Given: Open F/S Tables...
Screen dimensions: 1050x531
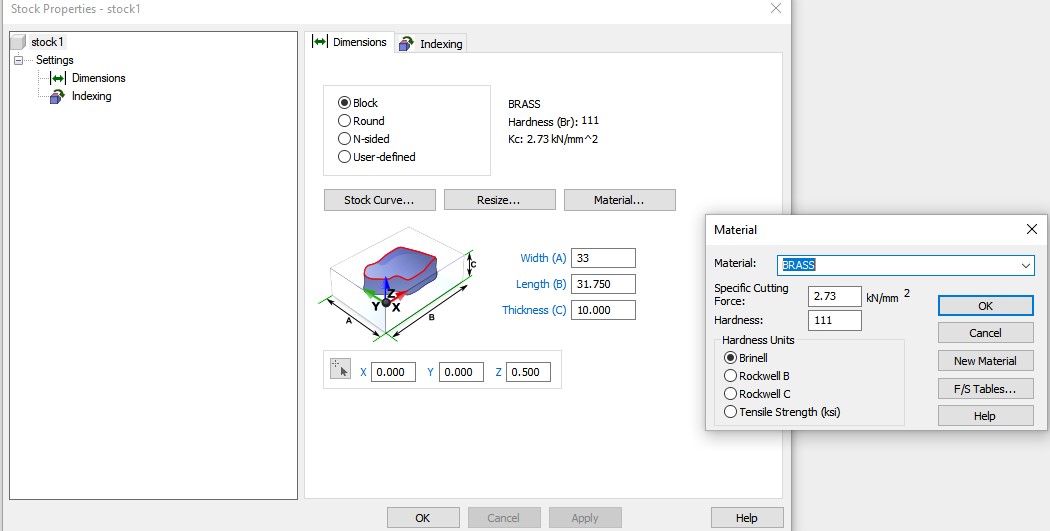Looking at the screenshot, I should click(x=986, y=388).
